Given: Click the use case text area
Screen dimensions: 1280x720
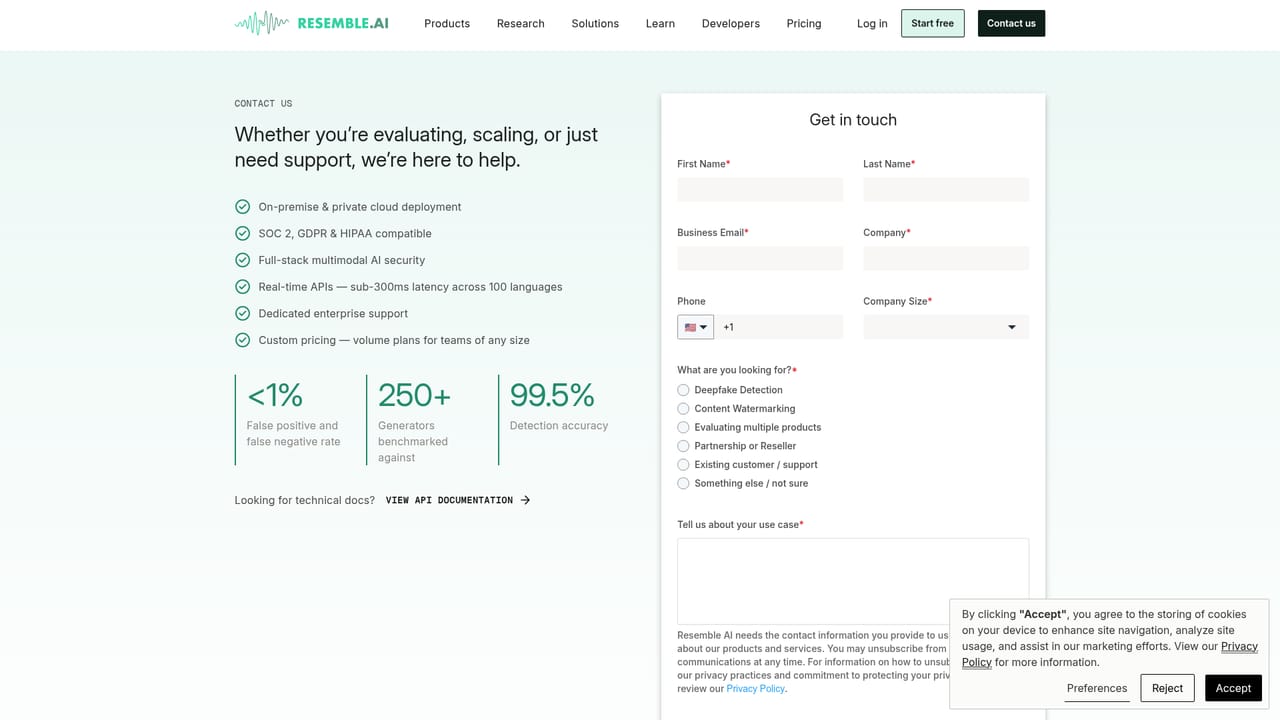Looking at the screenshot, I should (x=853, y=581).
